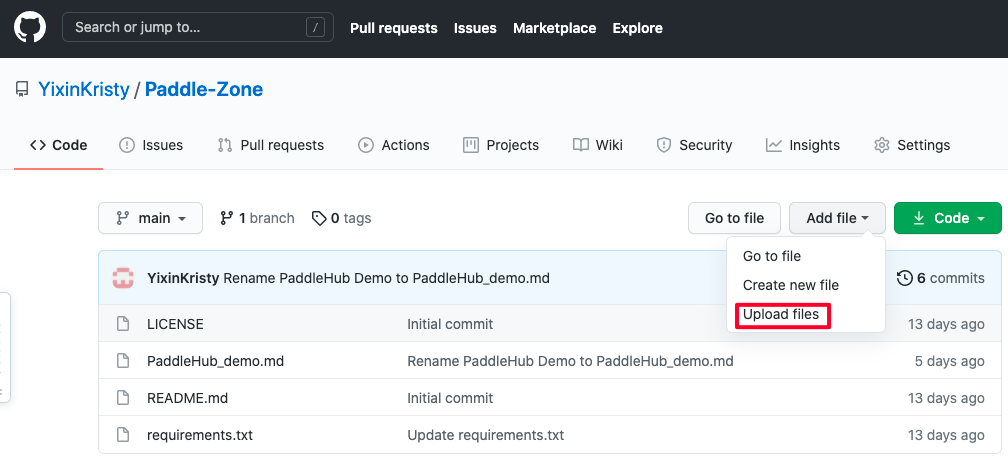This screenshot has height=466, width=1008.
Task: Select Upload files menu entry
Action: [781, 314]
